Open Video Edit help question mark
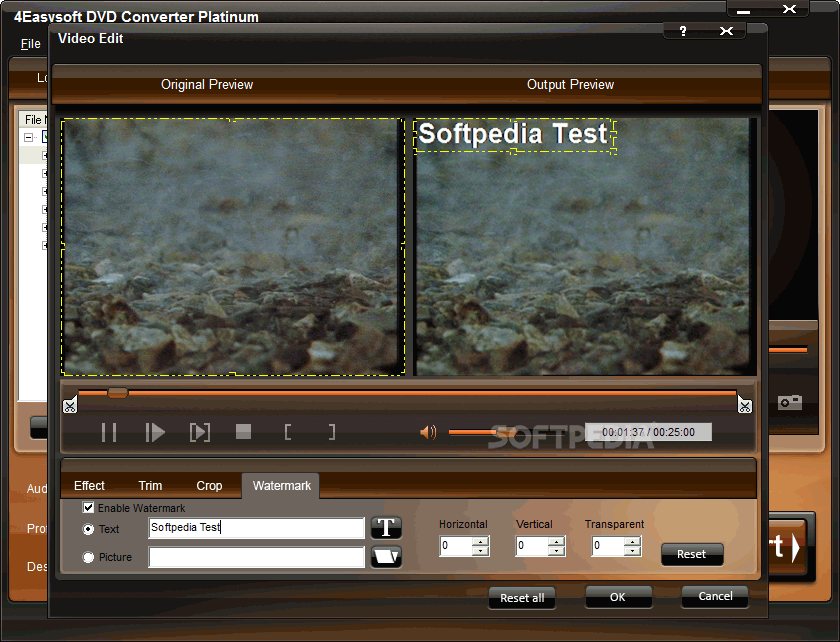 pos(682,31)
